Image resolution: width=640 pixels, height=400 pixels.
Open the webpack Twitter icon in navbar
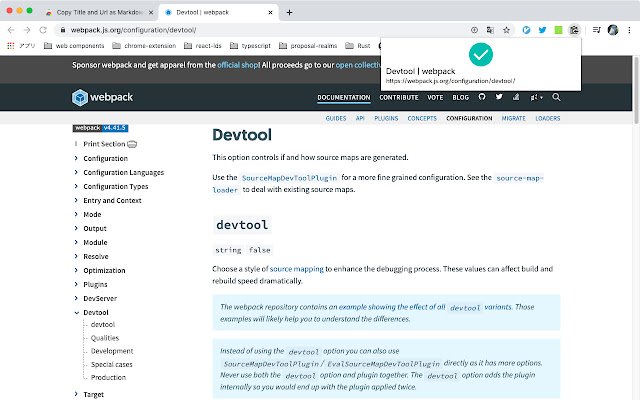(499, 97)
